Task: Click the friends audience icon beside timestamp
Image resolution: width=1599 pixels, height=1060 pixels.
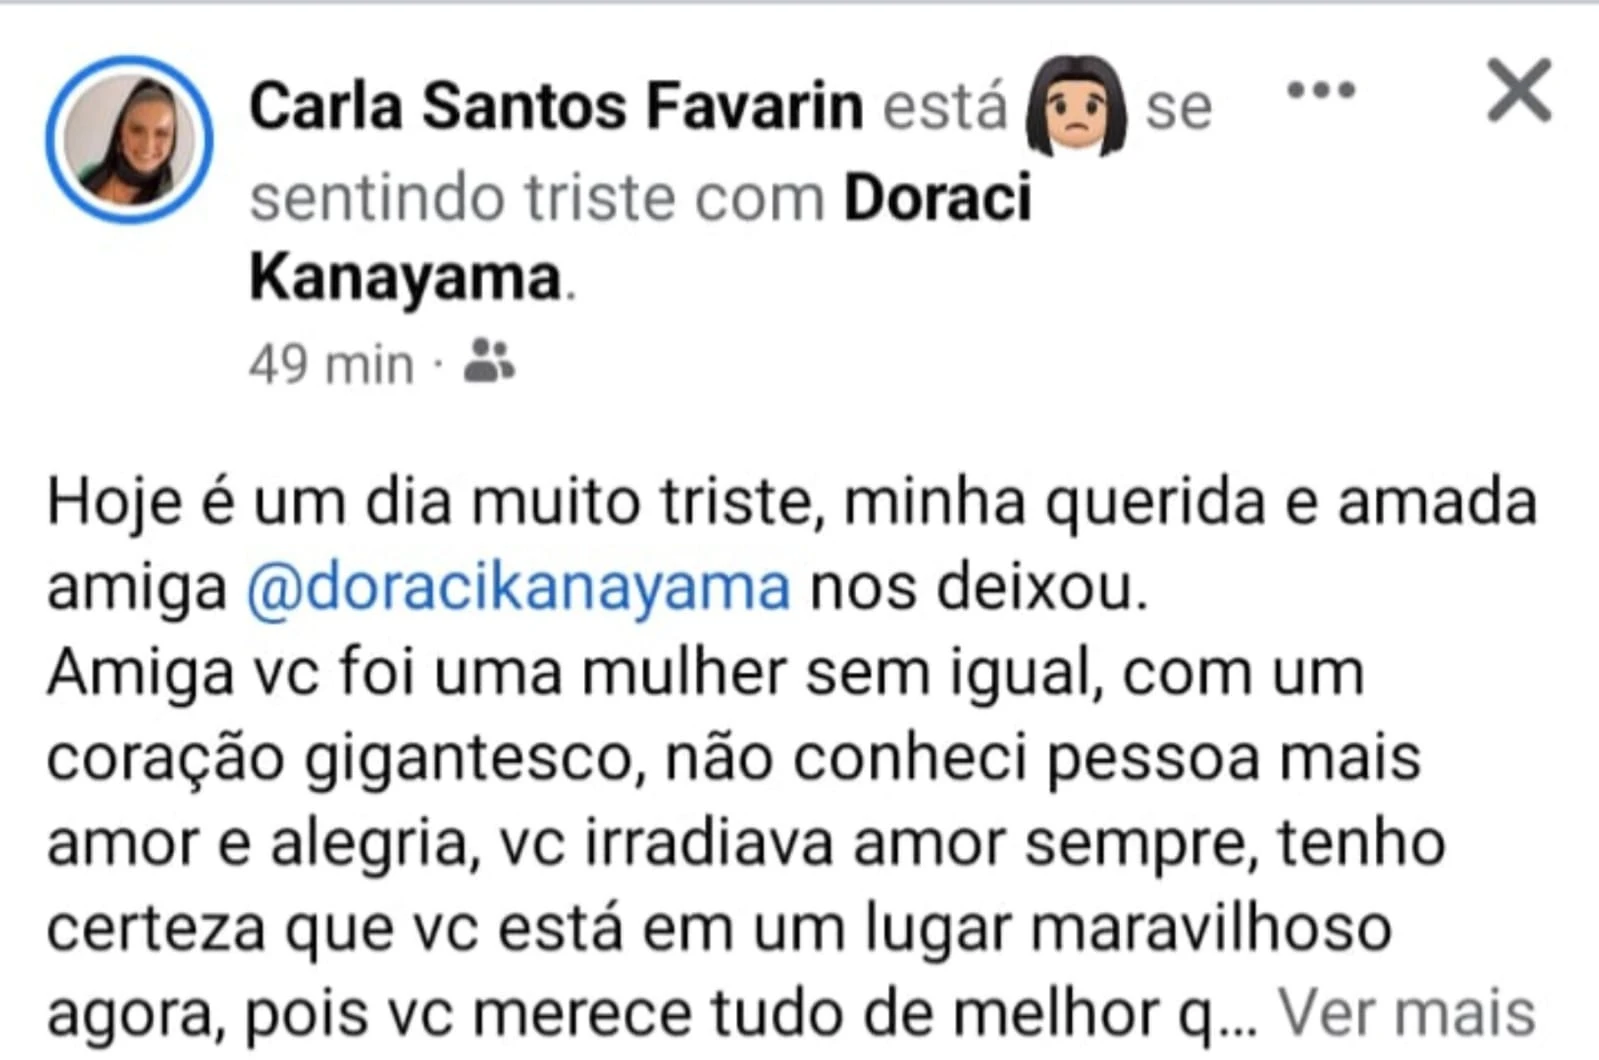Action: [x=489, y=361]
